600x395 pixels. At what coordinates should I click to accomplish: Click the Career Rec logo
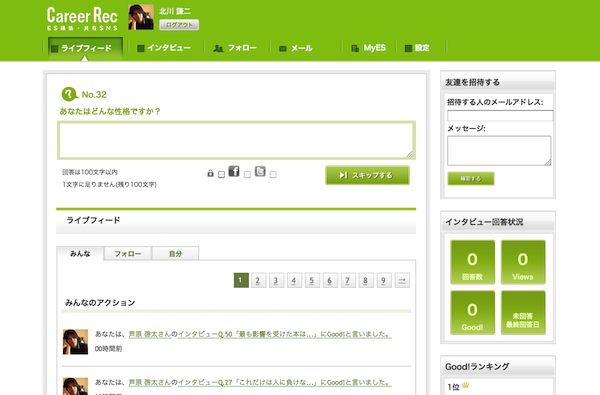pyautogui.click(x=82, y=18)
